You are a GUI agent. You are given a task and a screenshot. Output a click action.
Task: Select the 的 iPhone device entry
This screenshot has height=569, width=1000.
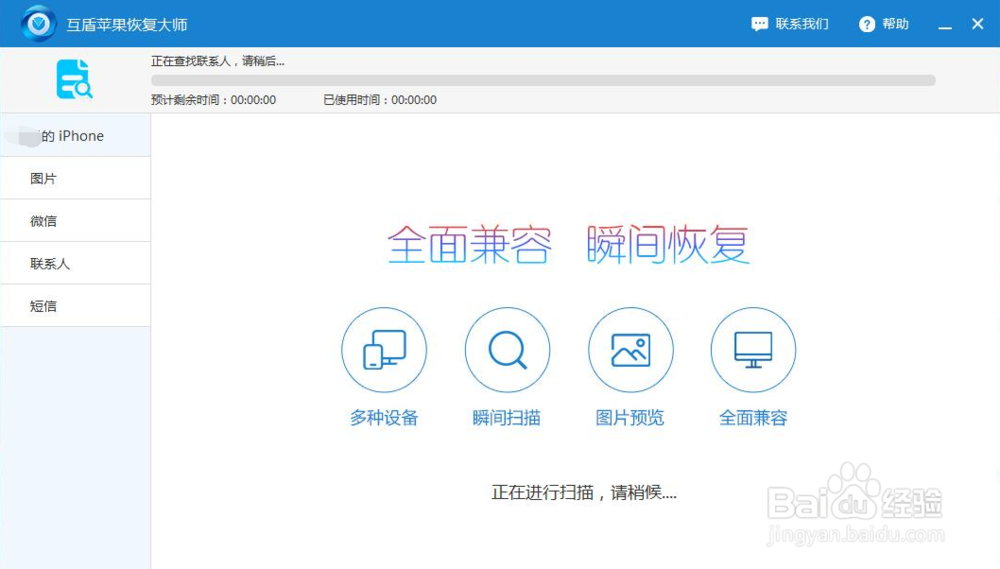click(75, 136)
